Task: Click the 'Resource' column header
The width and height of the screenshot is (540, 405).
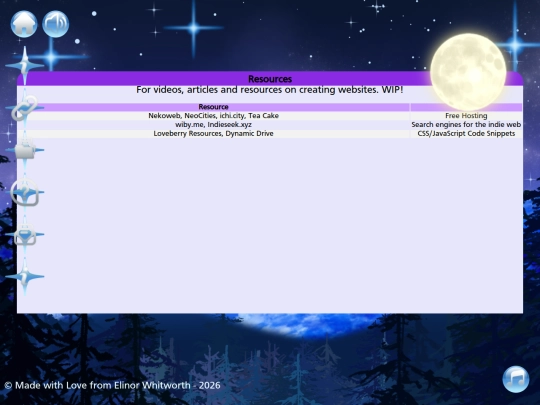Action: click(213, 107)
